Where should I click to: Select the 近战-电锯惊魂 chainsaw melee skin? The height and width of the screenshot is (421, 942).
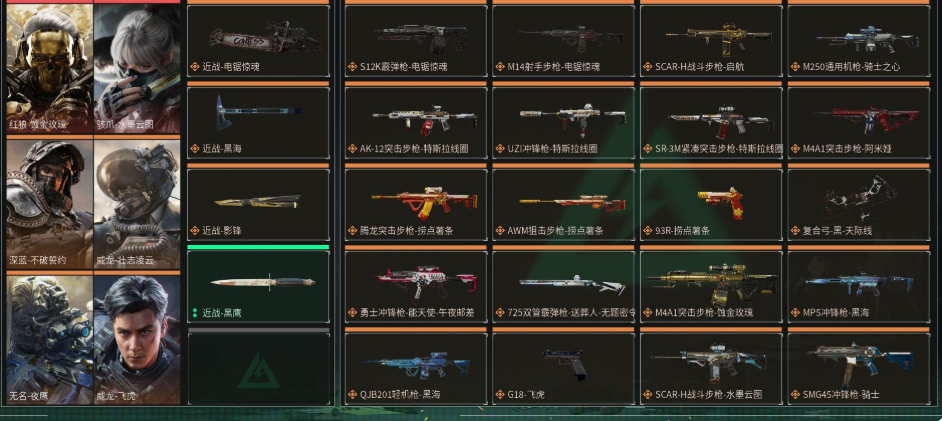[x=258, y=41]
